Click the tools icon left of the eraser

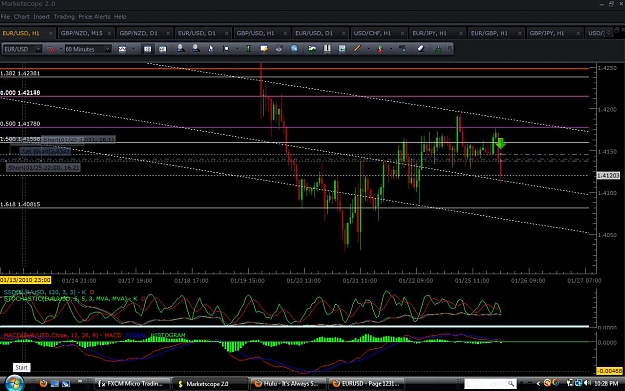pos(403,49)
